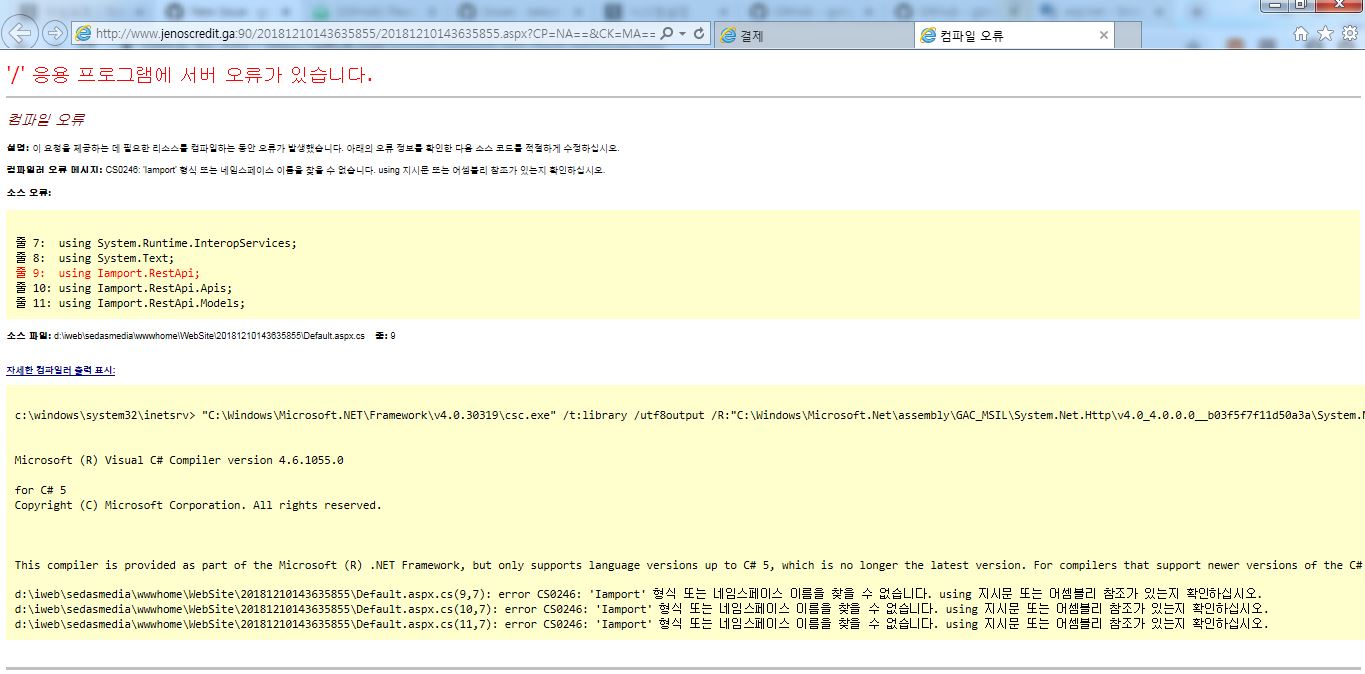Screen dimensions: 1365x674
Task: Click the IE favicon on the 컴파일 오류 tab
Action: click(928, 34)
